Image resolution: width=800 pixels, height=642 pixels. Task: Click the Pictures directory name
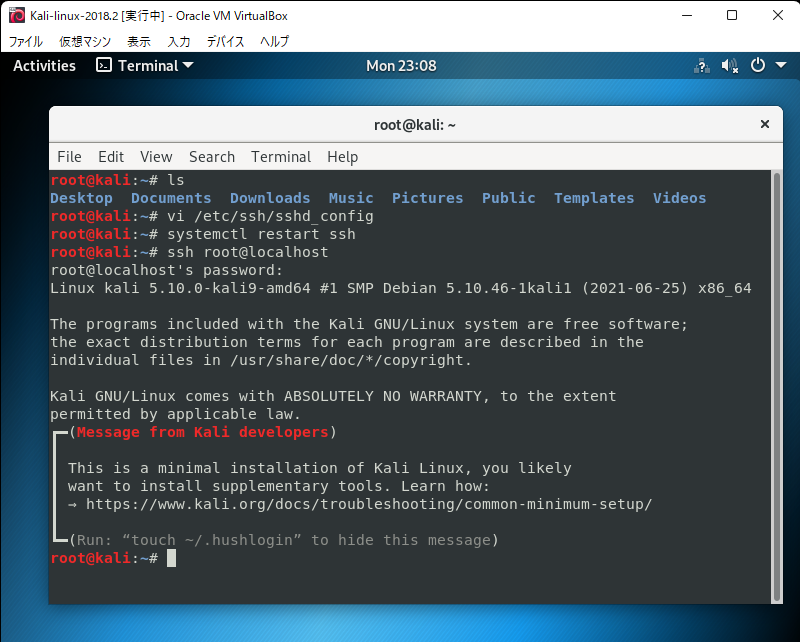click(x=428, y=198)
